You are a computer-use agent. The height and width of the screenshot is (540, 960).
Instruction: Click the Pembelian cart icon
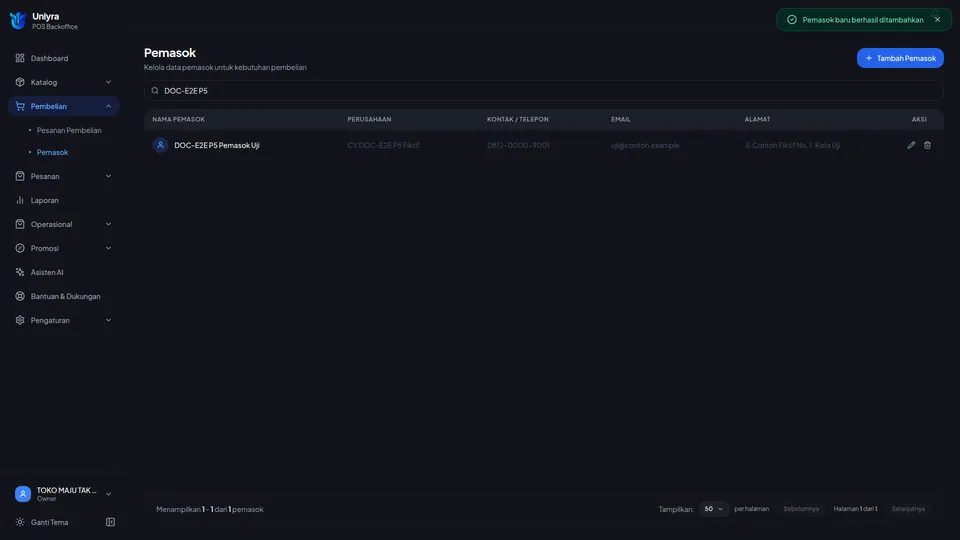coord(20,106)
